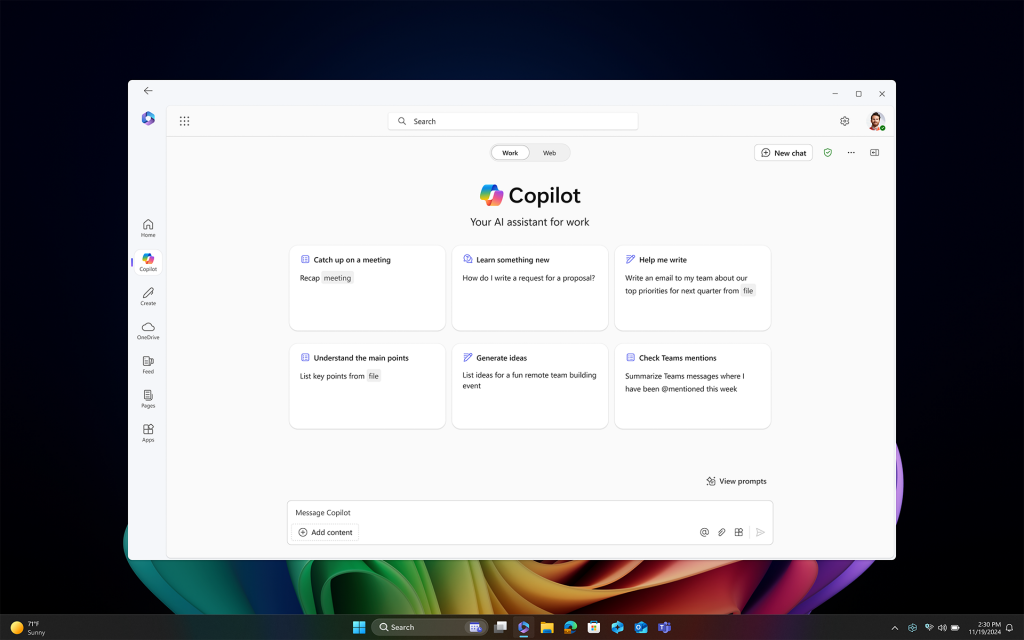Click the meeting chip under Catch up

click(337, 277)
